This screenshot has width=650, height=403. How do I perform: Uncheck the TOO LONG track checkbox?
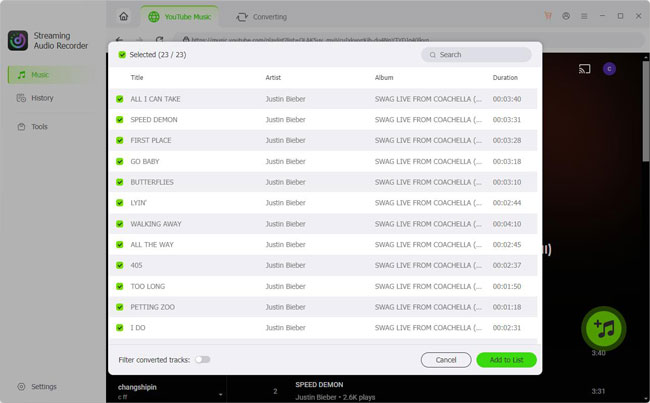[x=120, y=286]
